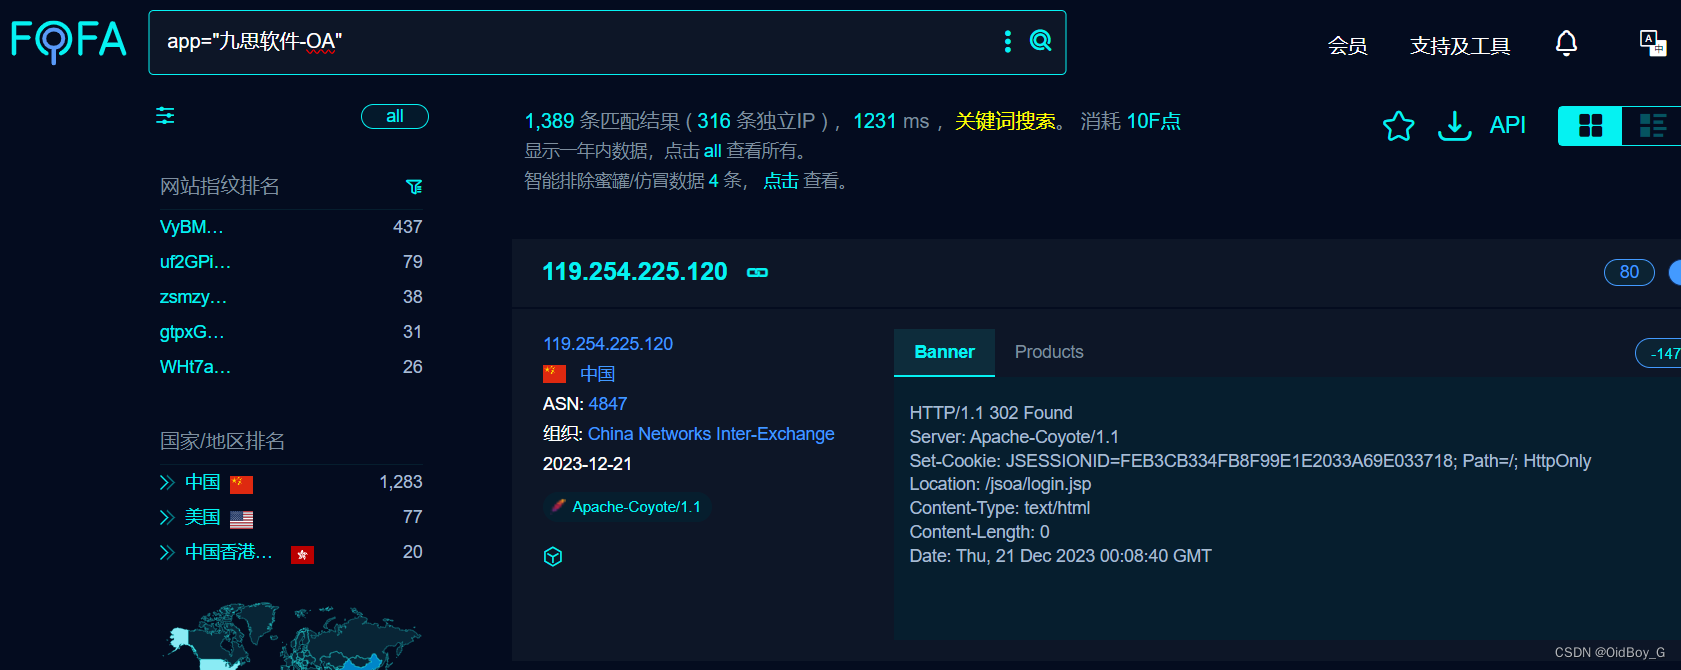Screen dimensions: 1681x670
Task: Open the FOFA logo homepage
Action: click(68, 41)
